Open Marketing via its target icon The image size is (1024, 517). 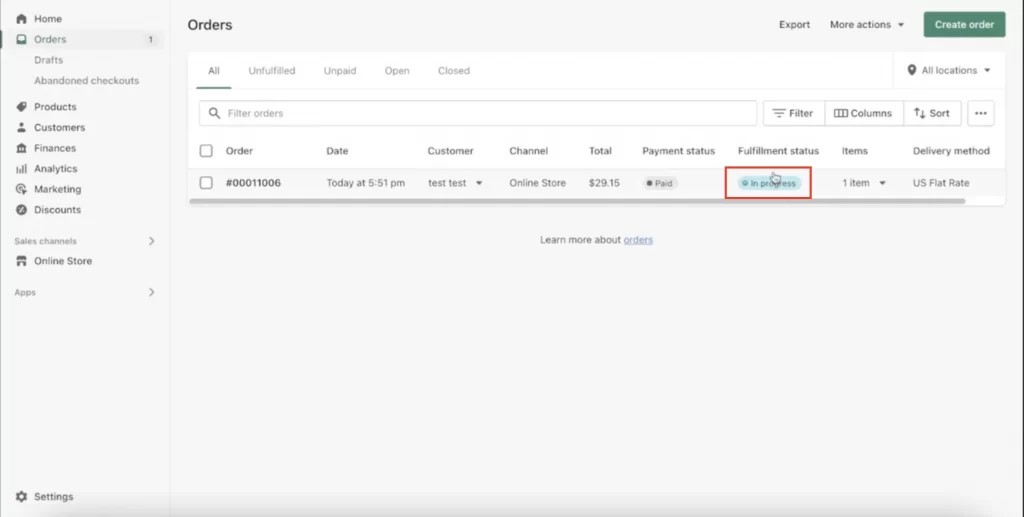(x=21, y=189)
